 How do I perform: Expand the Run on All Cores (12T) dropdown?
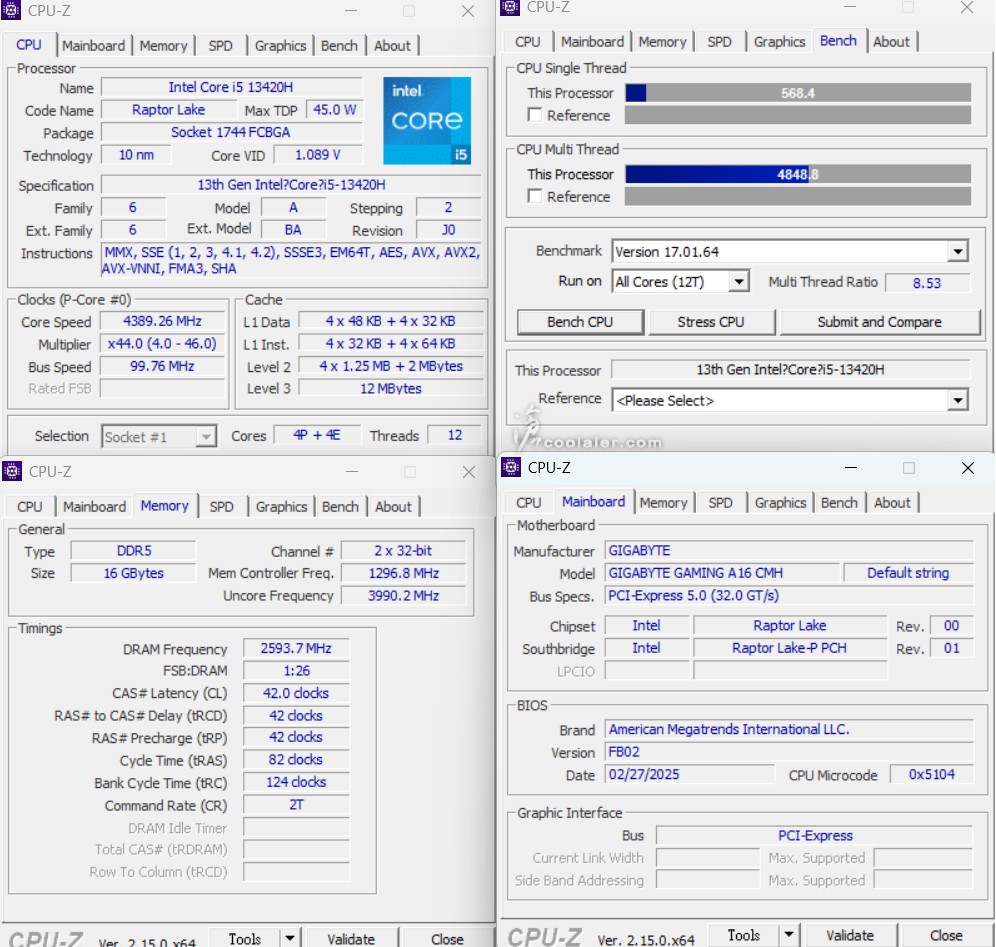[x=738, y=281]
